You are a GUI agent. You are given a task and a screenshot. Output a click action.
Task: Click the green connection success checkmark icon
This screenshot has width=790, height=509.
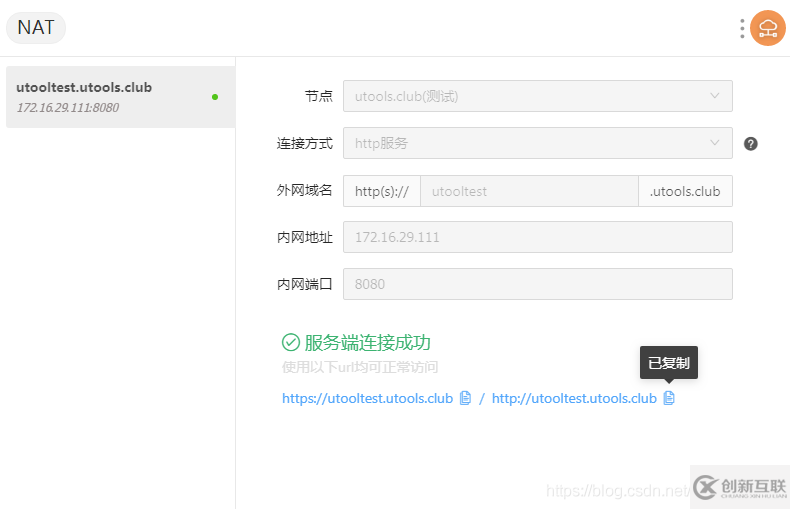point(291,342)
